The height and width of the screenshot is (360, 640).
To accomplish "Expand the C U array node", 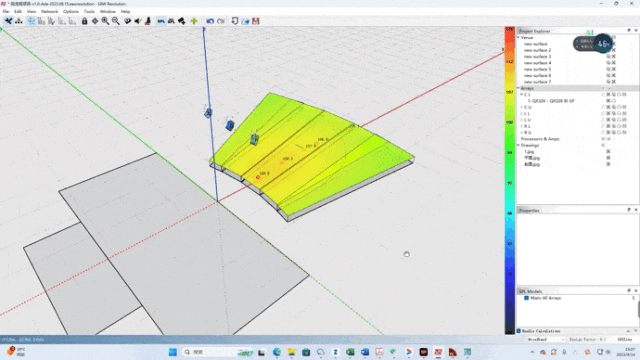I will pos(522,107).
